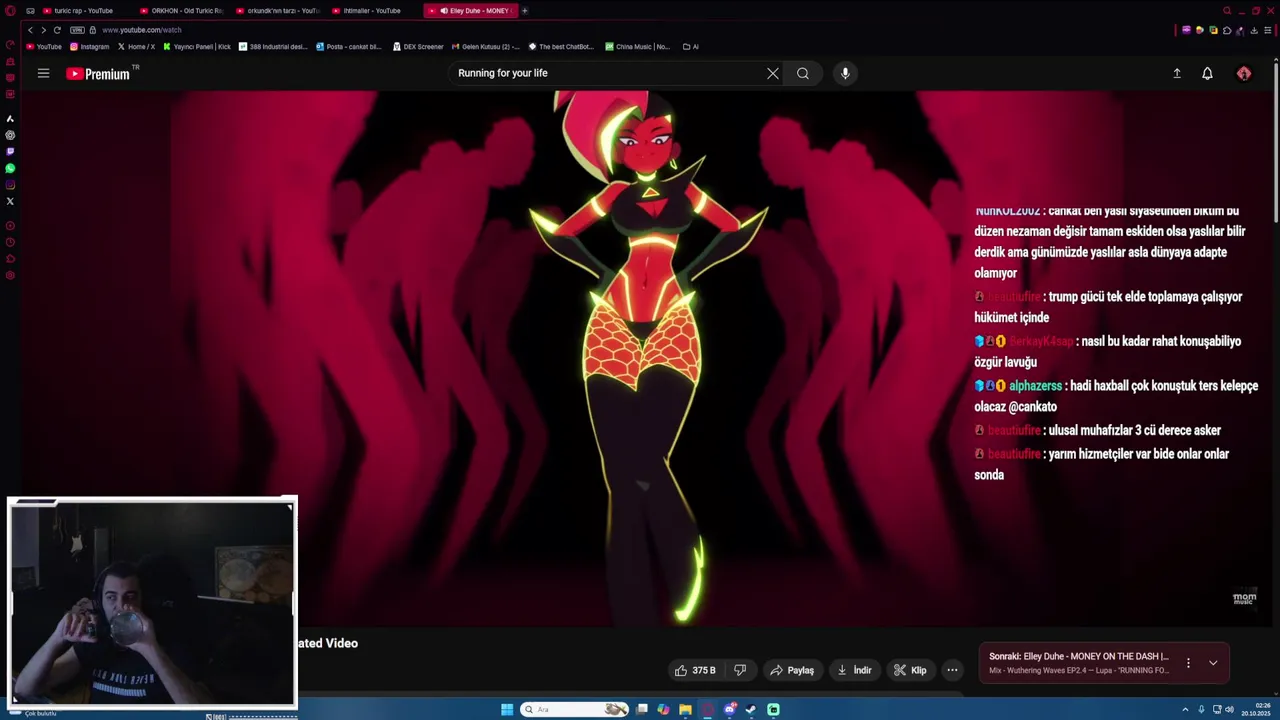Open the Instagram bookmark
Viewport: 1280px width, 720px height.
click(89, 46)
